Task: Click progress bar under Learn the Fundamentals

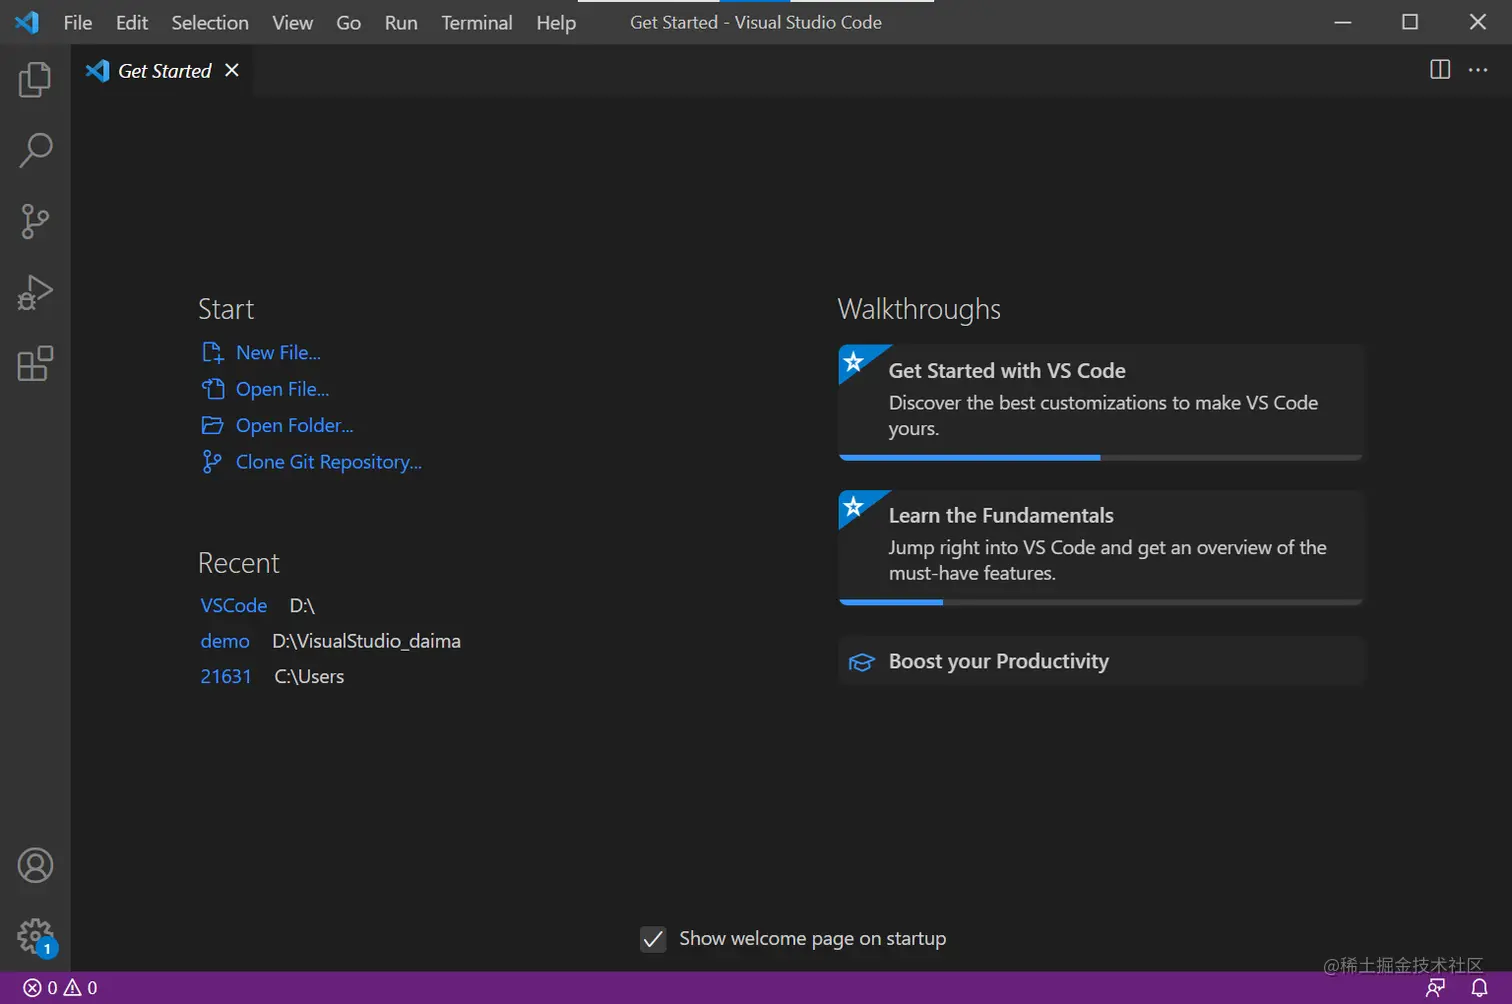Action: click(x=1101, y=602)
